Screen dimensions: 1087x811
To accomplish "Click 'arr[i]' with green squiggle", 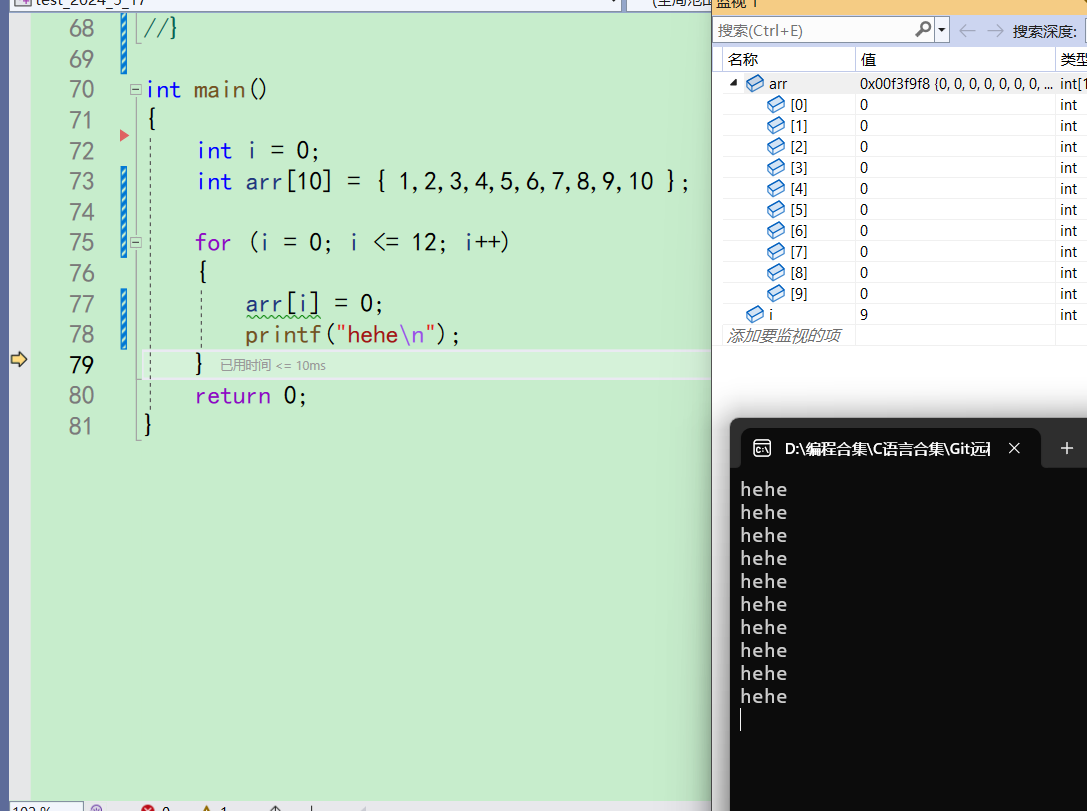I will [282, 304].
